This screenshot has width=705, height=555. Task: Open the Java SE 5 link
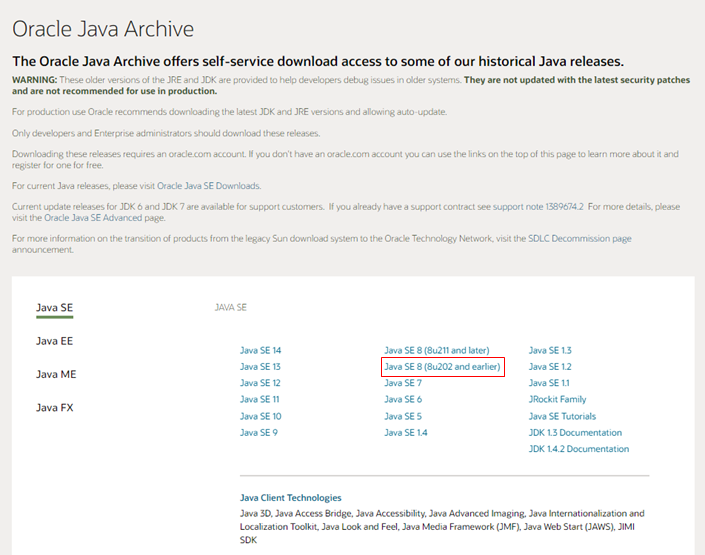[x=403, y=416]
